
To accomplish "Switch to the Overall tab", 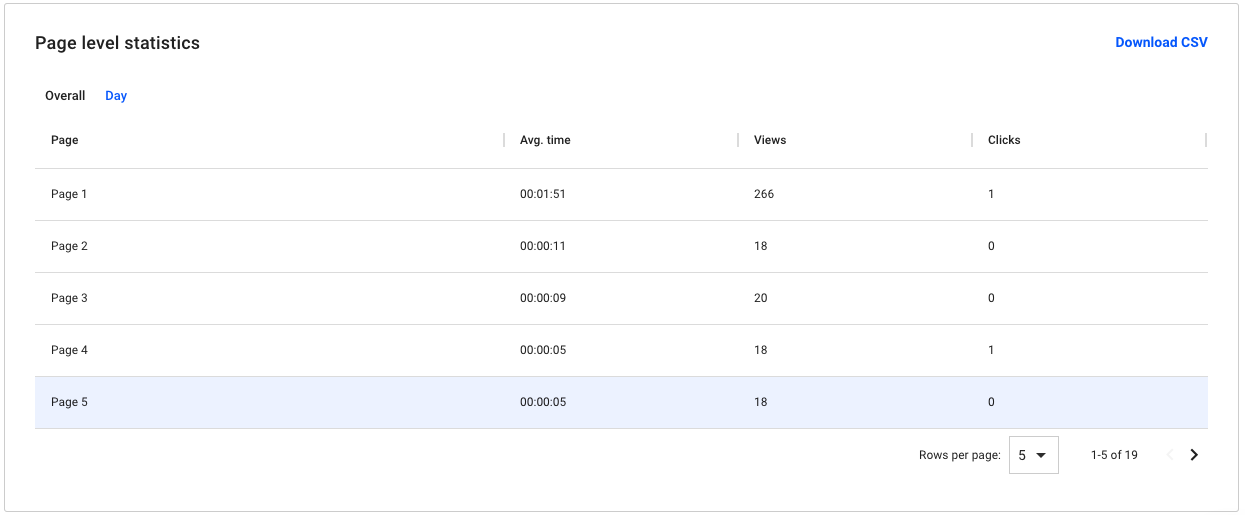I will 65,96.
